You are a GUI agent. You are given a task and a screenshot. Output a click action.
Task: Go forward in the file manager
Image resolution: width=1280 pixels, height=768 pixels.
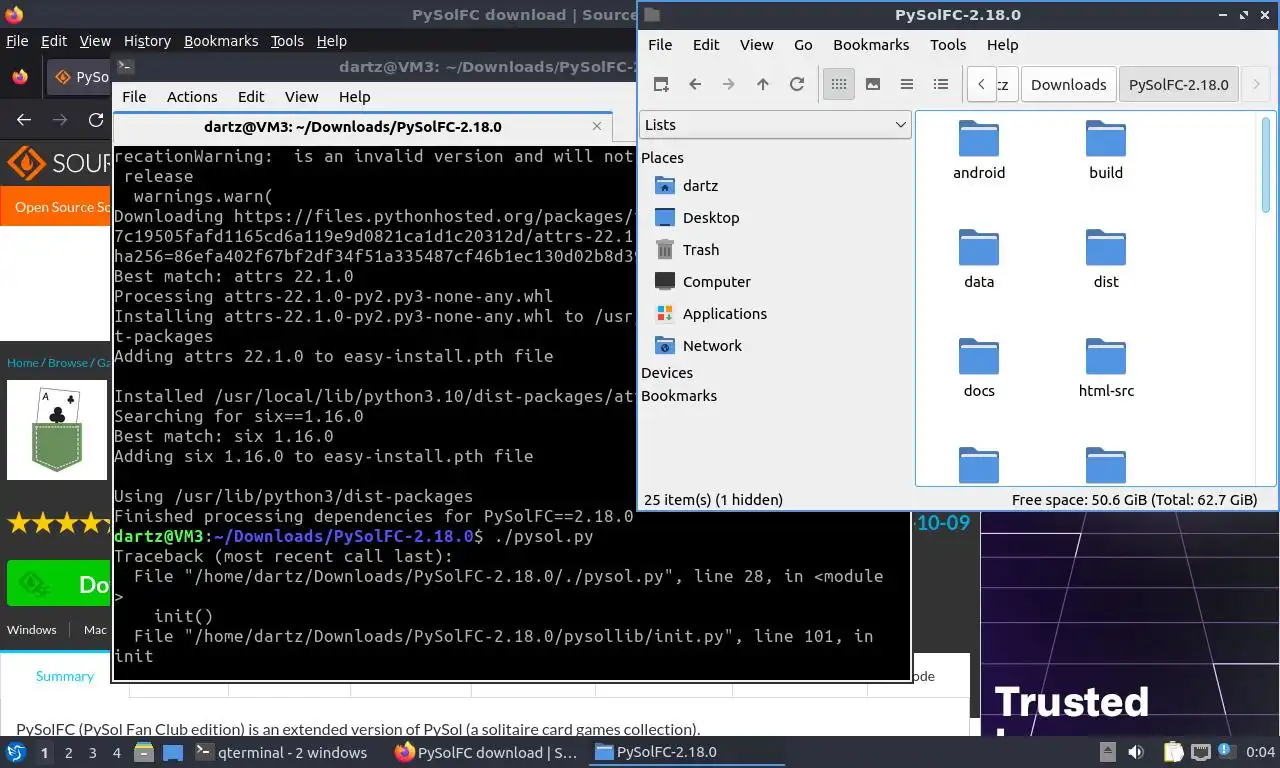coord(729,84)
